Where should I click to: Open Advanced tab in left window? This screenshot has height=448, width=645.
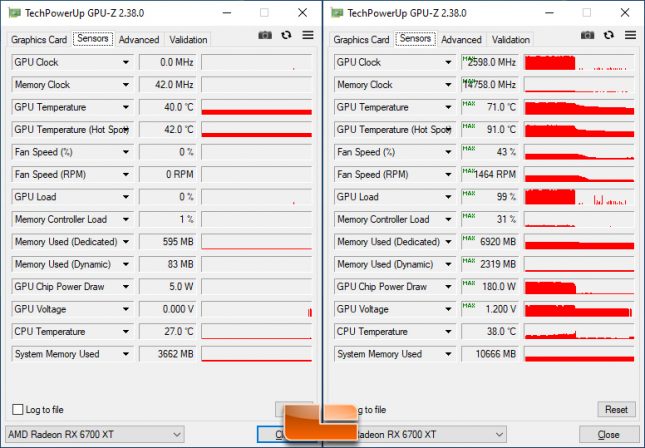click(x=139, y=40)
